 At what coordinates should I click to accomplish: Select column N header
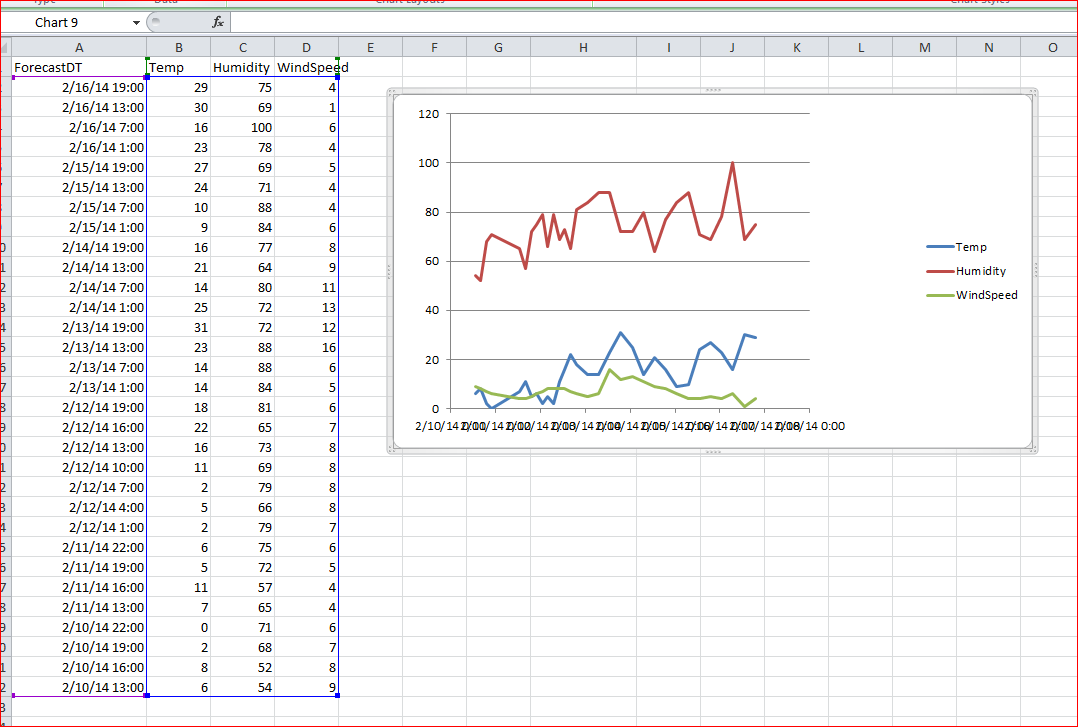click(x=989, y=47)
